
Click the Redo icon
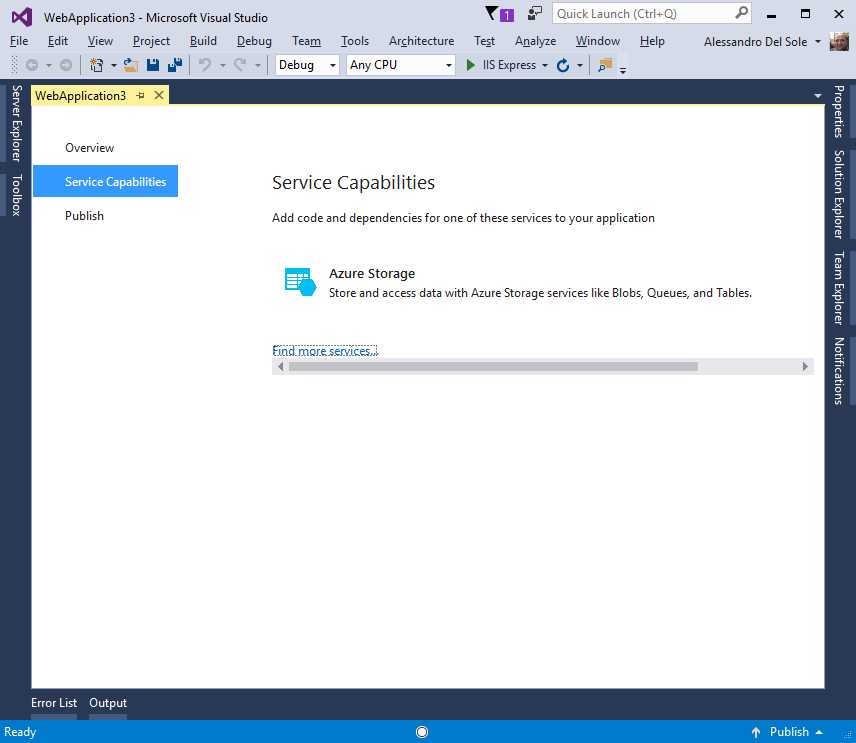[x=240, y=65]
